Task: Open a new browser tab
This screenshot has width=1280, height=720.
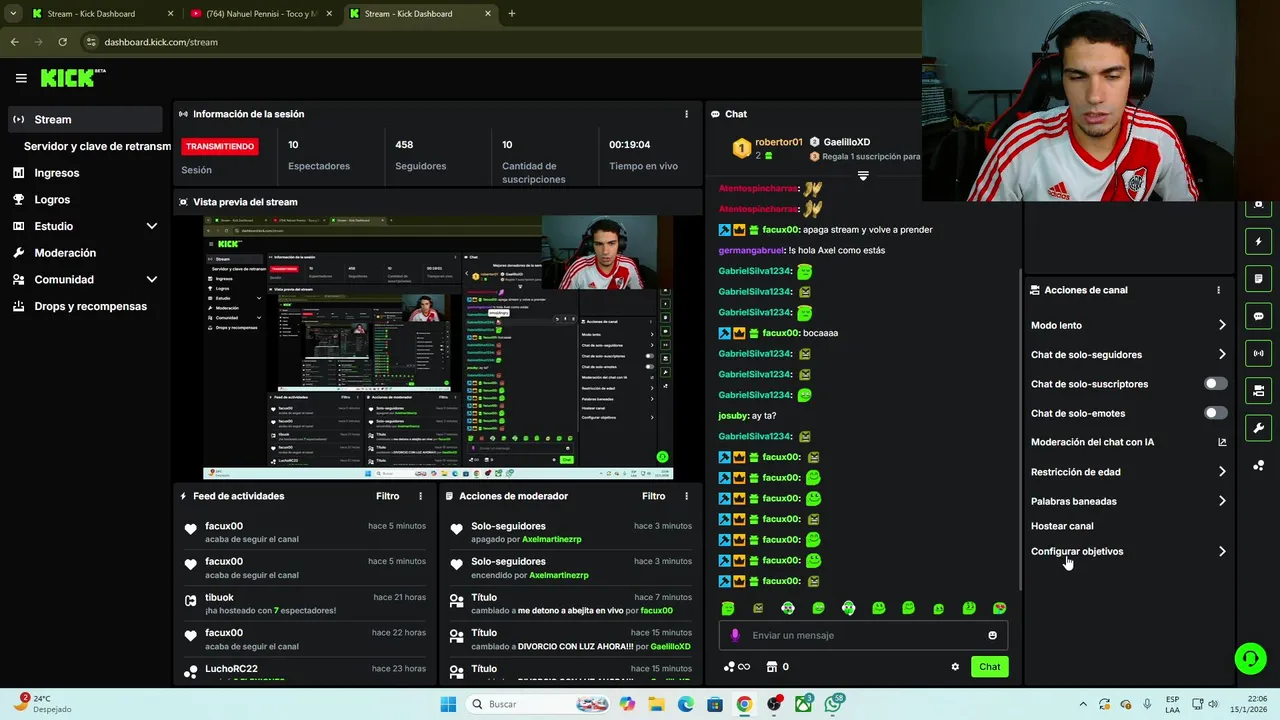Action: click(511, 14)
